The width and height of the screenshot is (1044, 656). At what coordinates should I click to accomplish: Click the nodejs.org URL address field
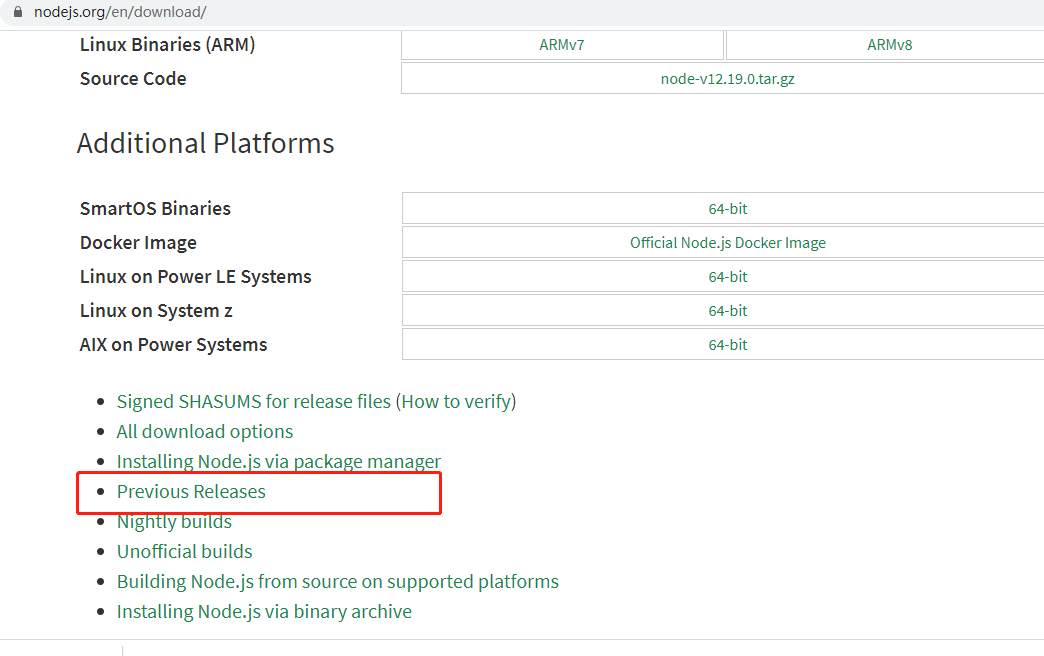(120, 11)
